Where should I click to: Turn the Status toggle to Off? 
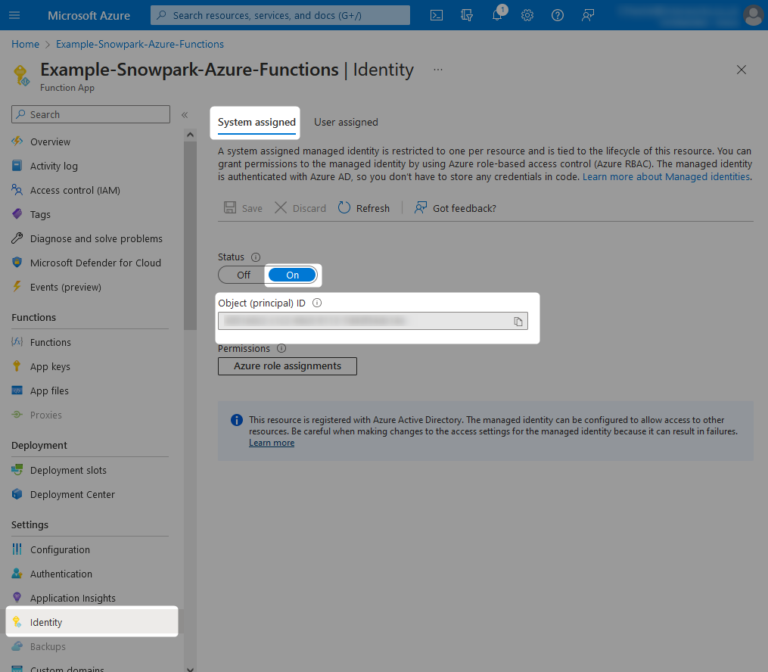click(x=243, y=275)
